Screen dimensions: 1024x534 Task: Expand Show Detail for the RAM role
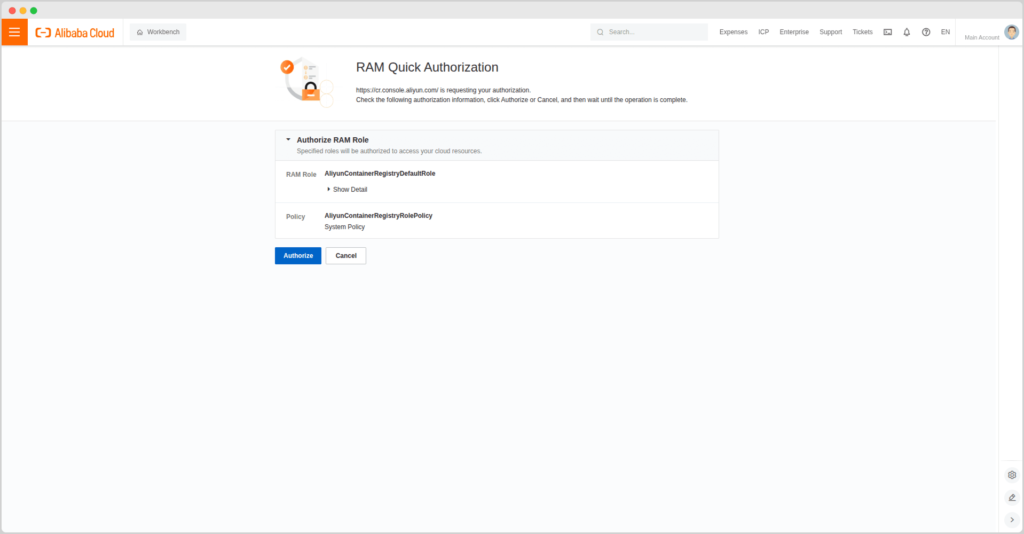pyautogui.click(x=347, y=189)
